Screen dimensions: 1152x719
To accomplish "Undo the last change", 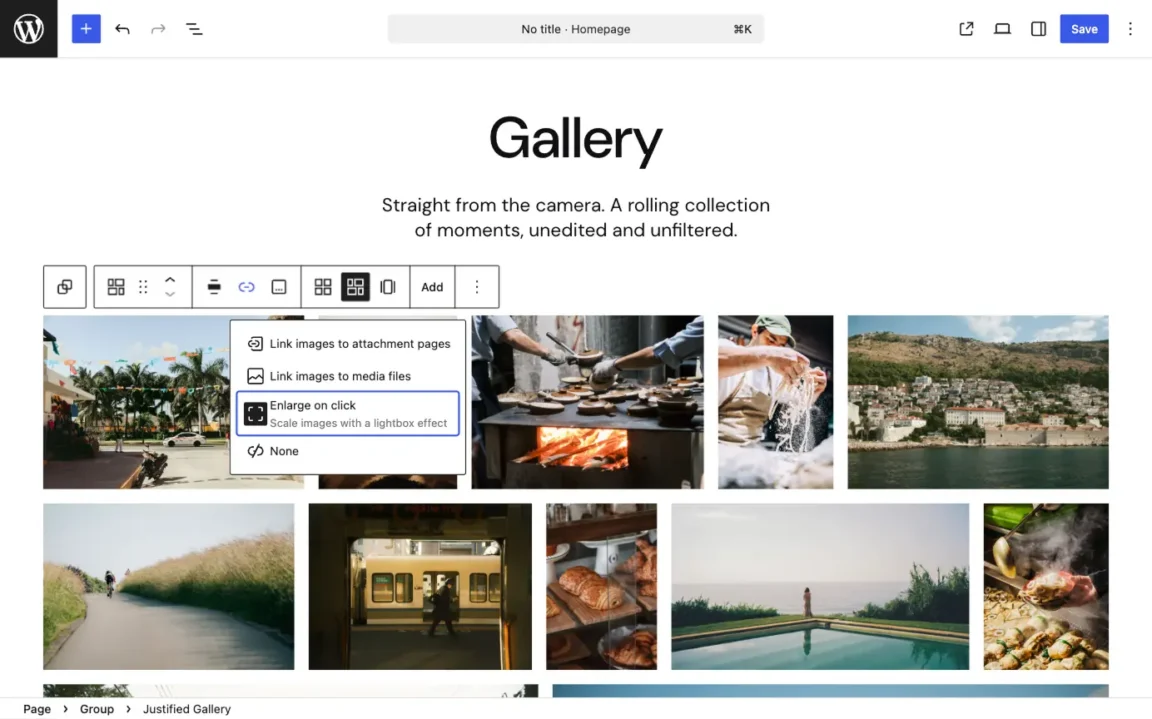I will [122, 29].
